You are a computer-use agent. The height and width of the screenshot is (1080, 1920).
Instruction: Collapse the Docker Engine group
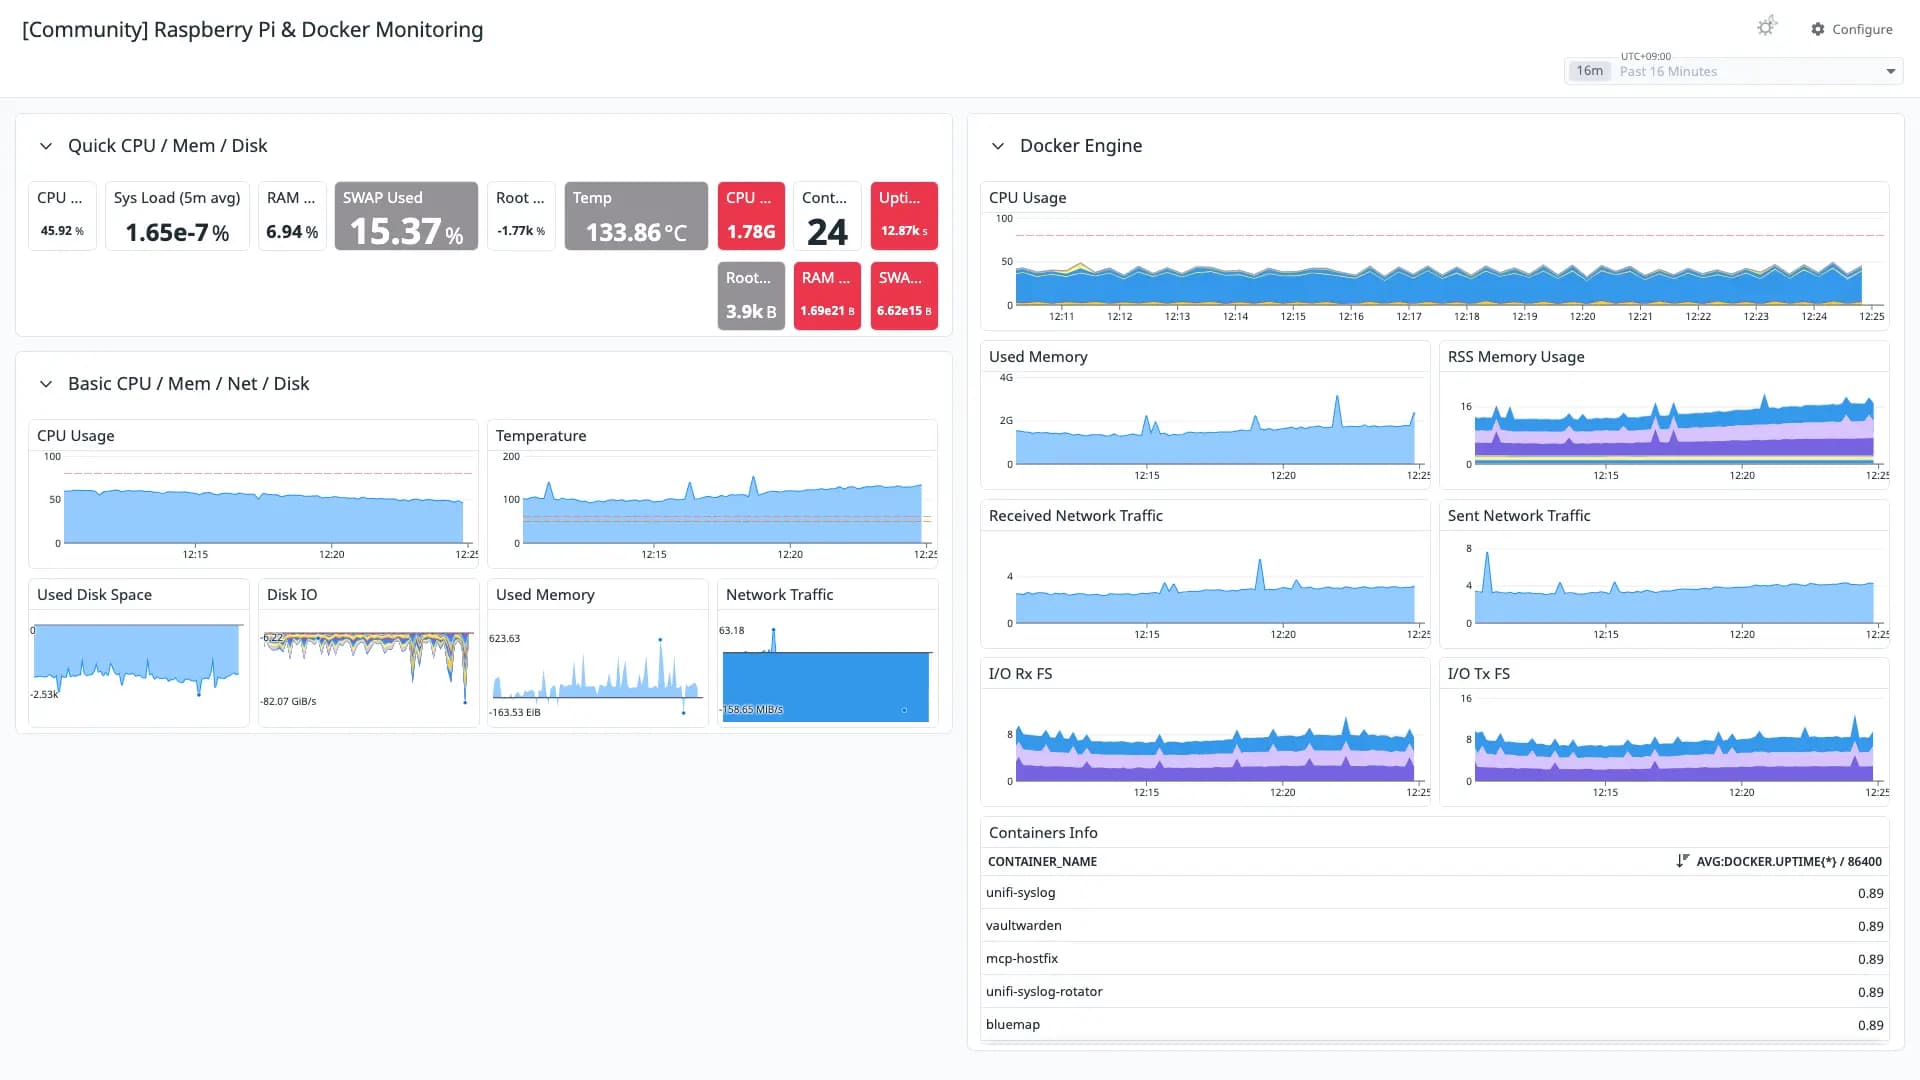tap(998, 146)
